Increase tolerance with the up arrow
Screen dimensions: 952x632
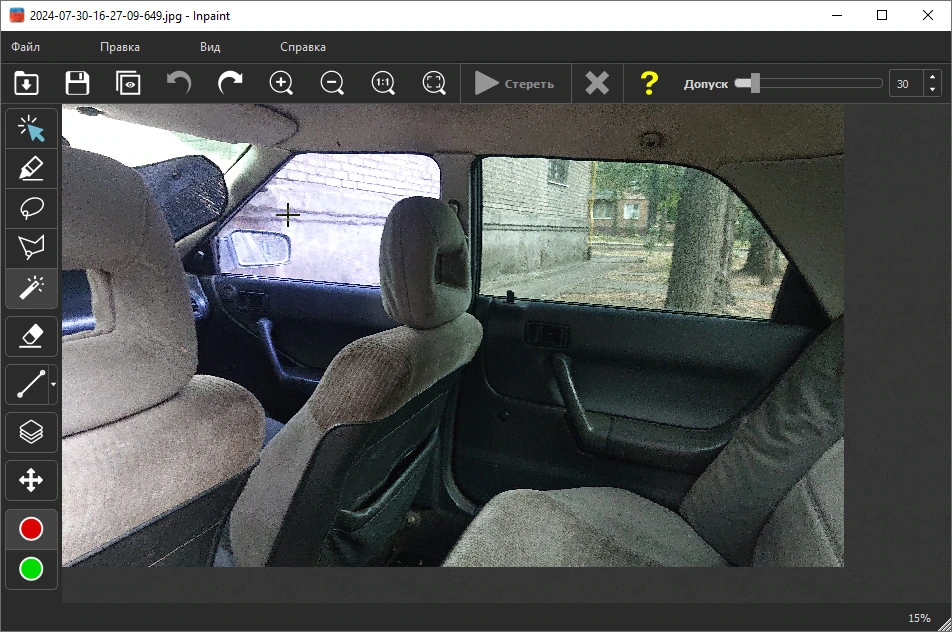tap(933, 77)
